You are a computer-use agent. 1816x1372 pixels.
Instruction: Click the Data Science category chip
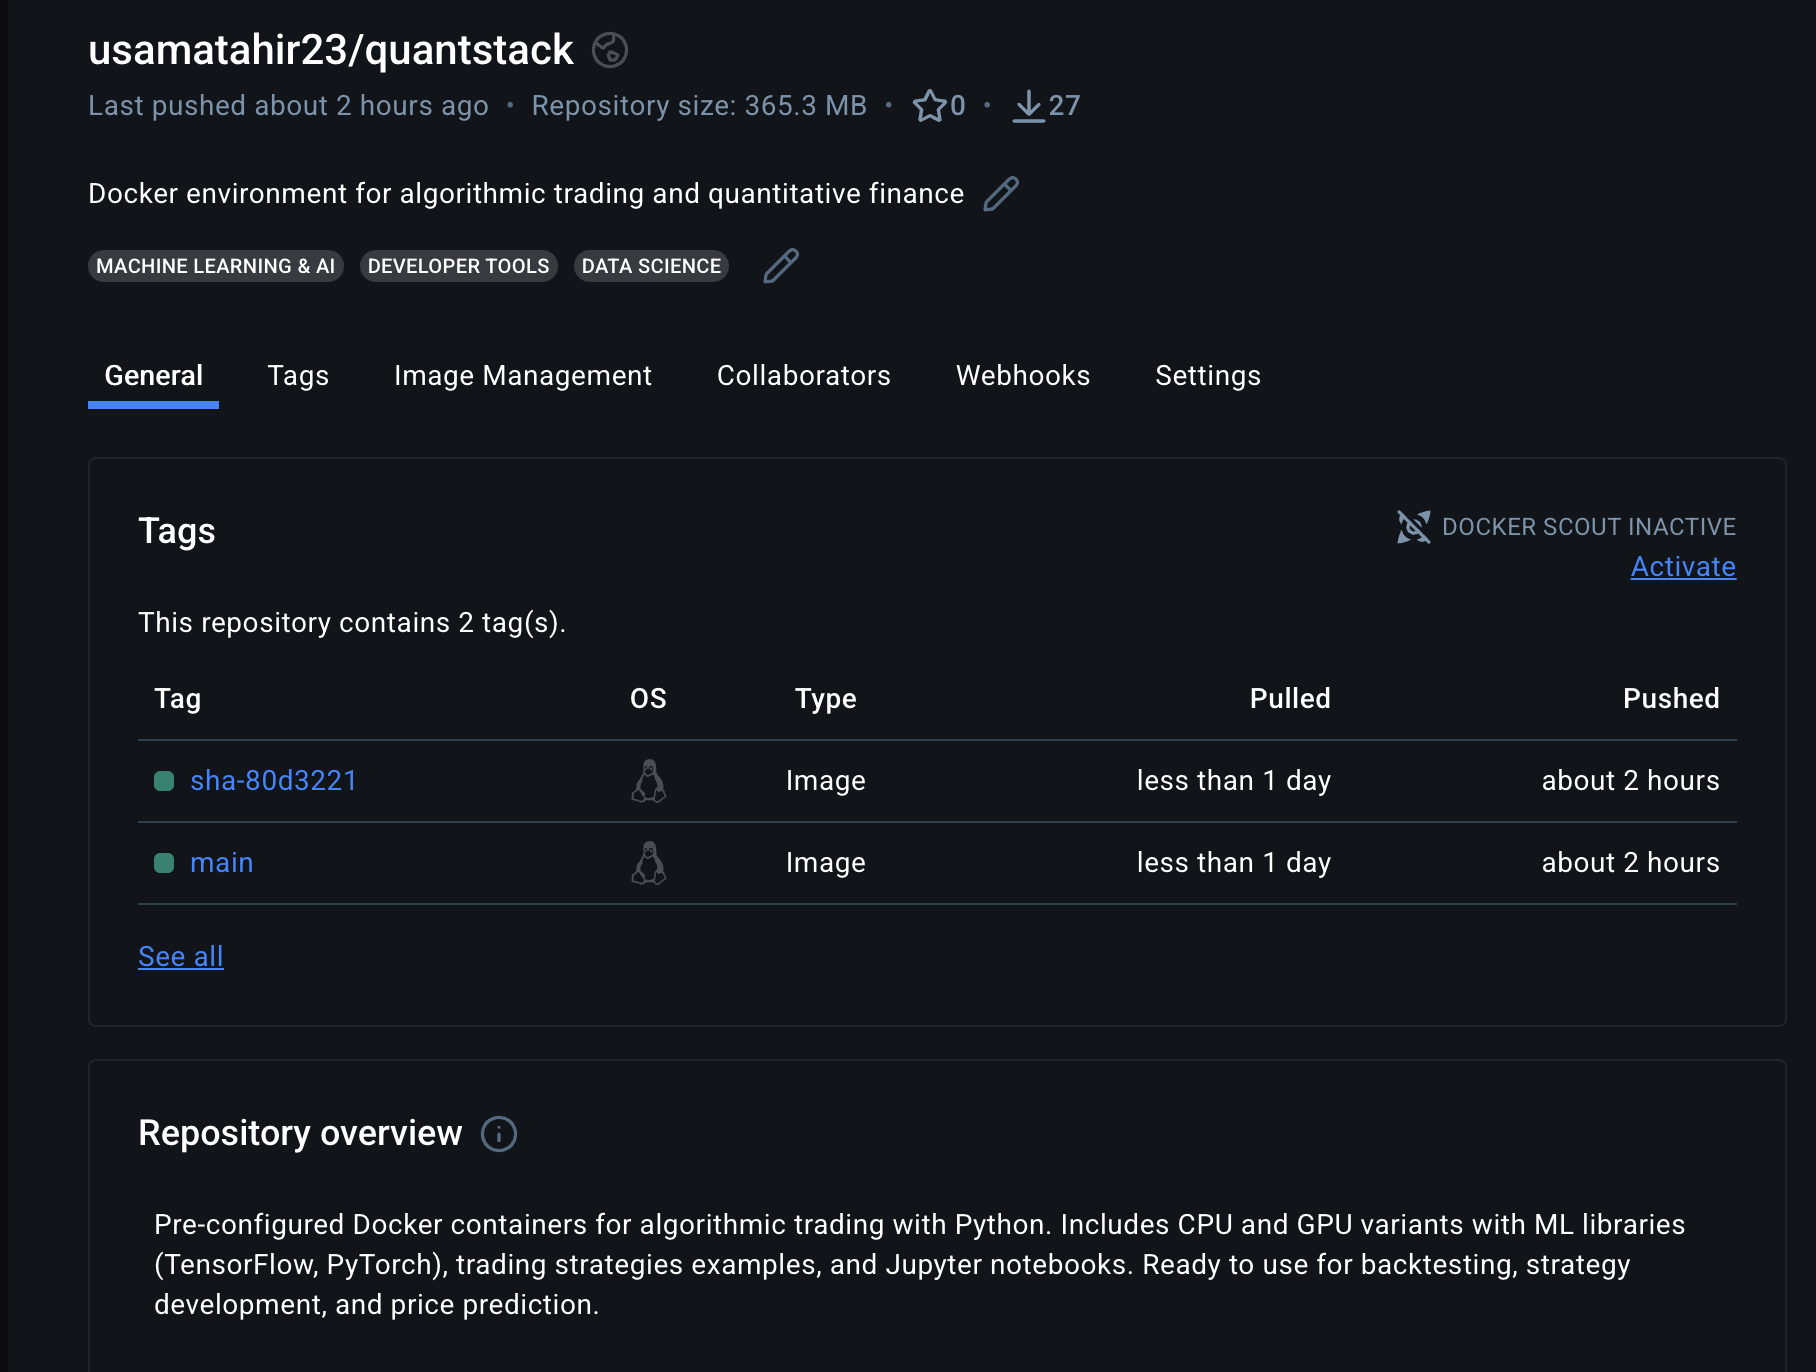tap(652, 266)
